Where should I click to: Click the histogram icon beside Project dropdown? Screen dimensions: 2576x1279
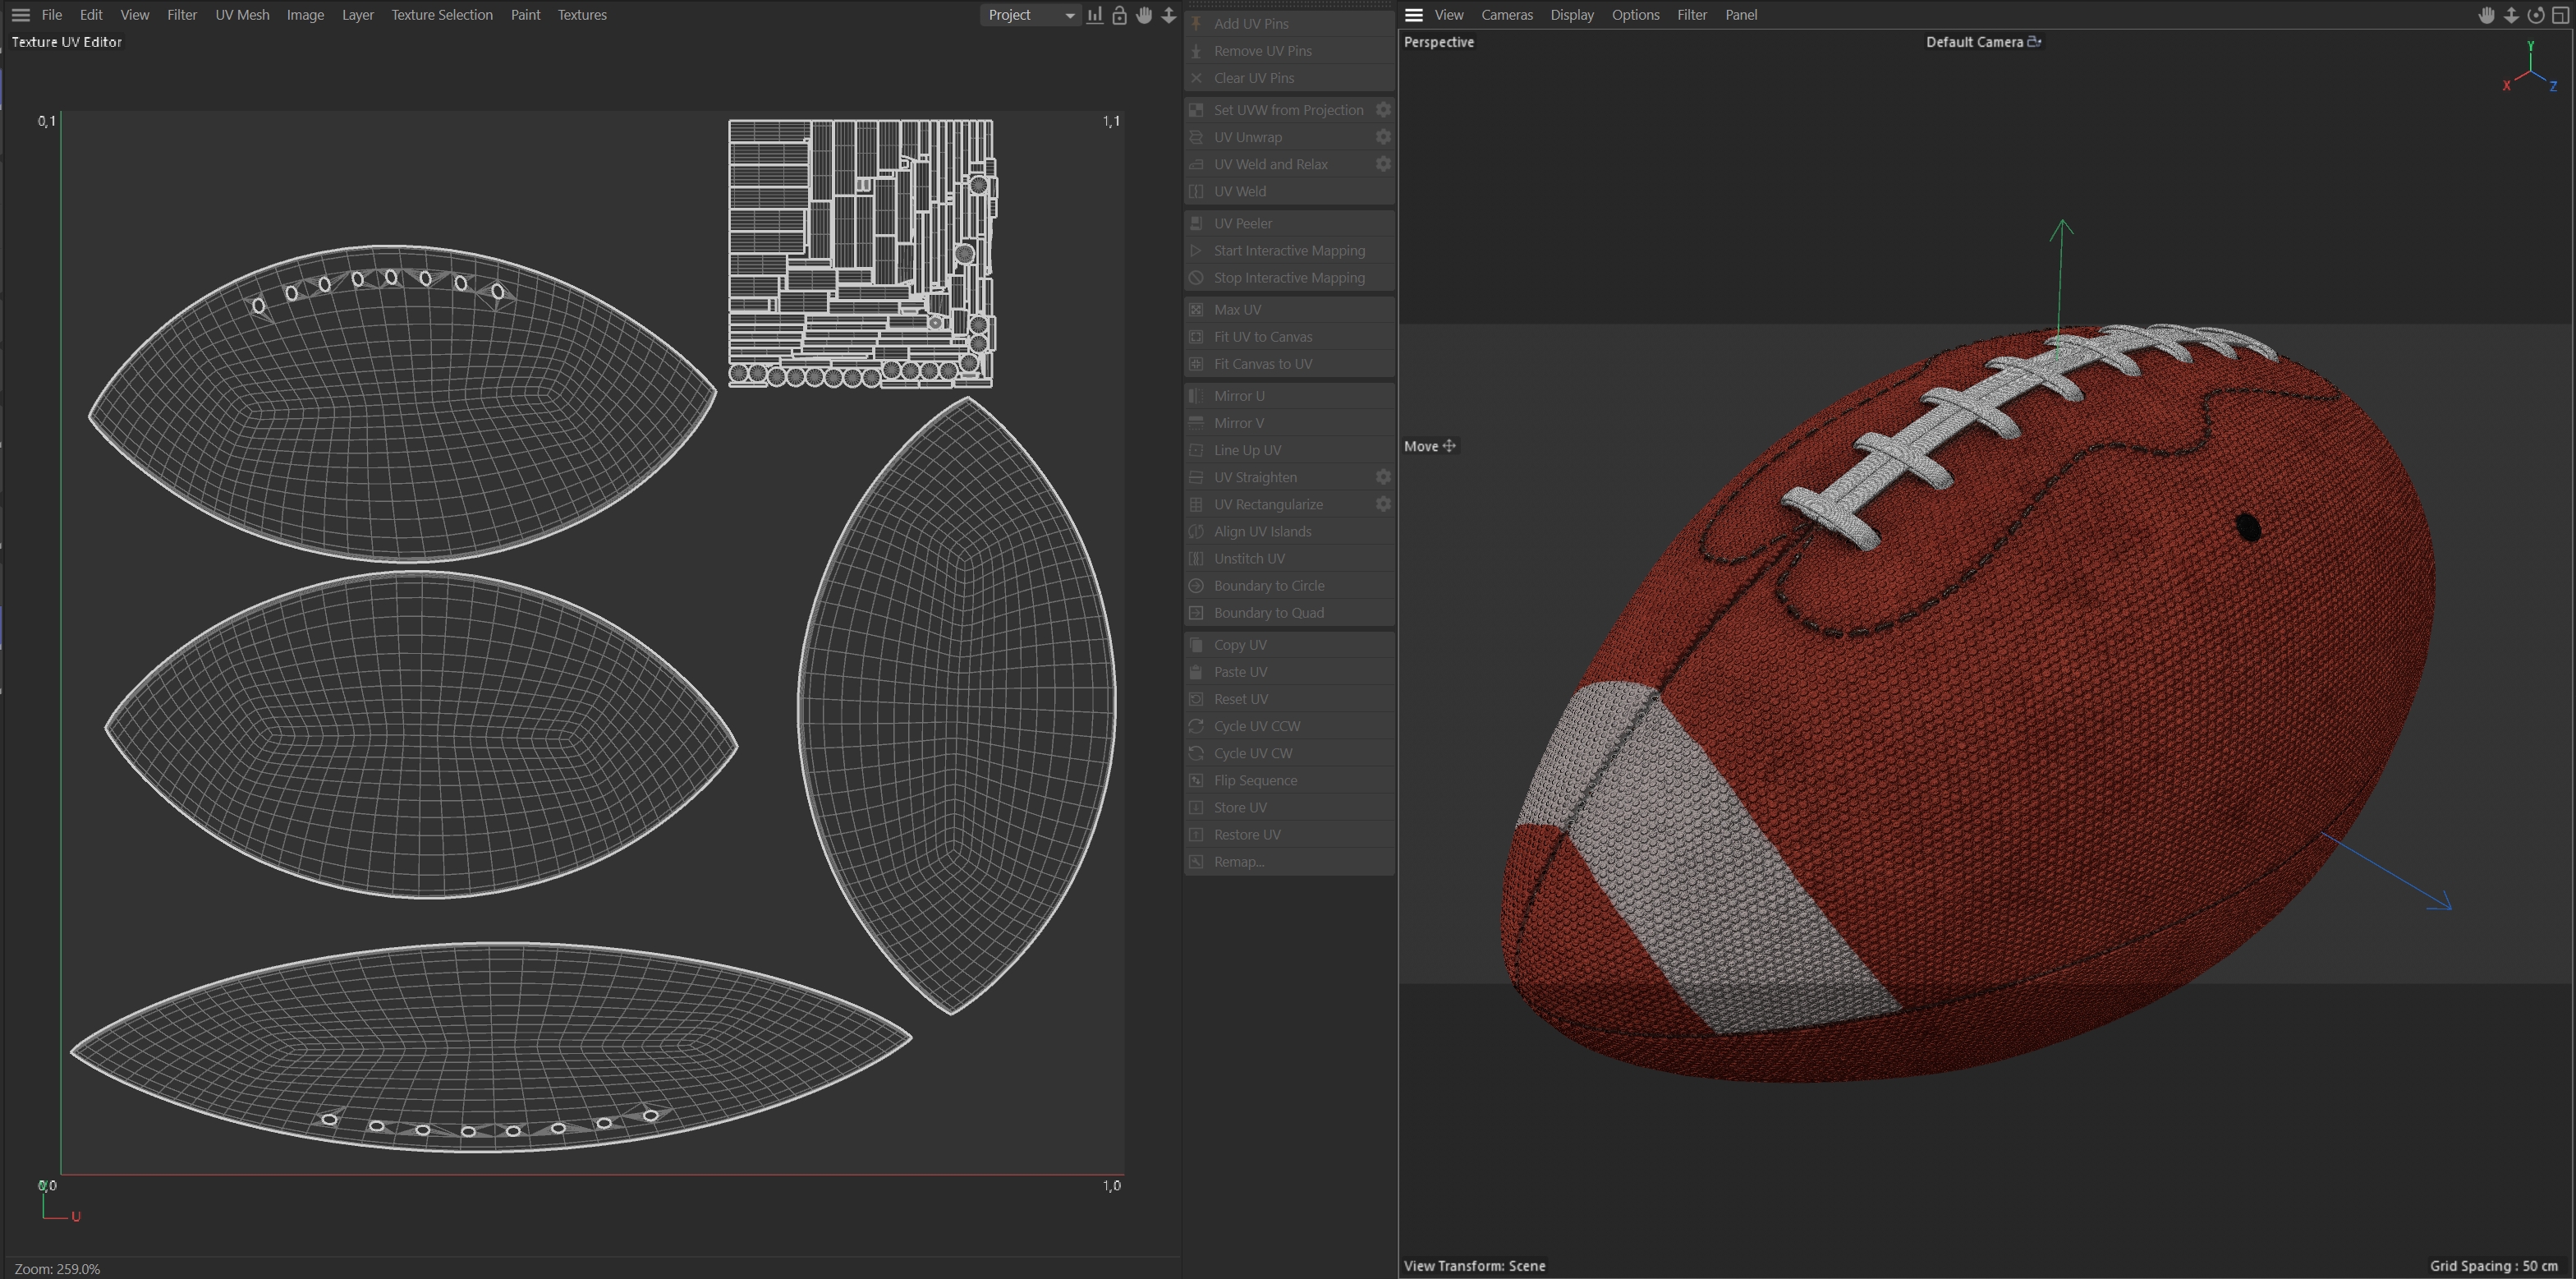pos(1095,15)
